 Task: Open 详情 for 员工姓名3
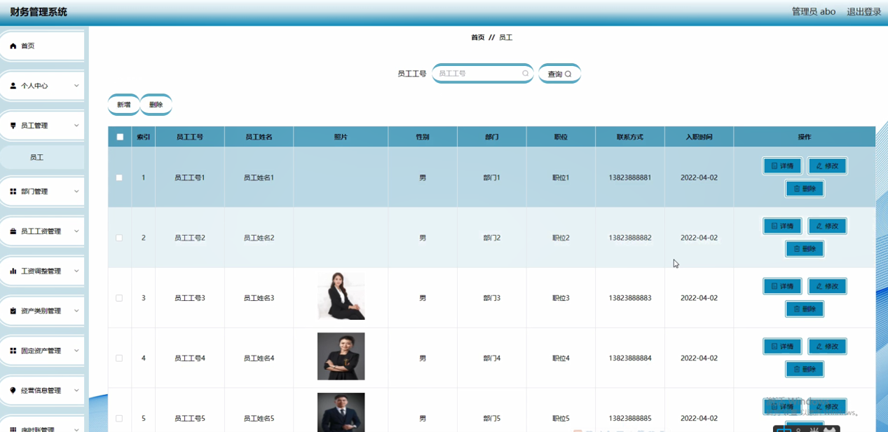click(x=782, y=286)
